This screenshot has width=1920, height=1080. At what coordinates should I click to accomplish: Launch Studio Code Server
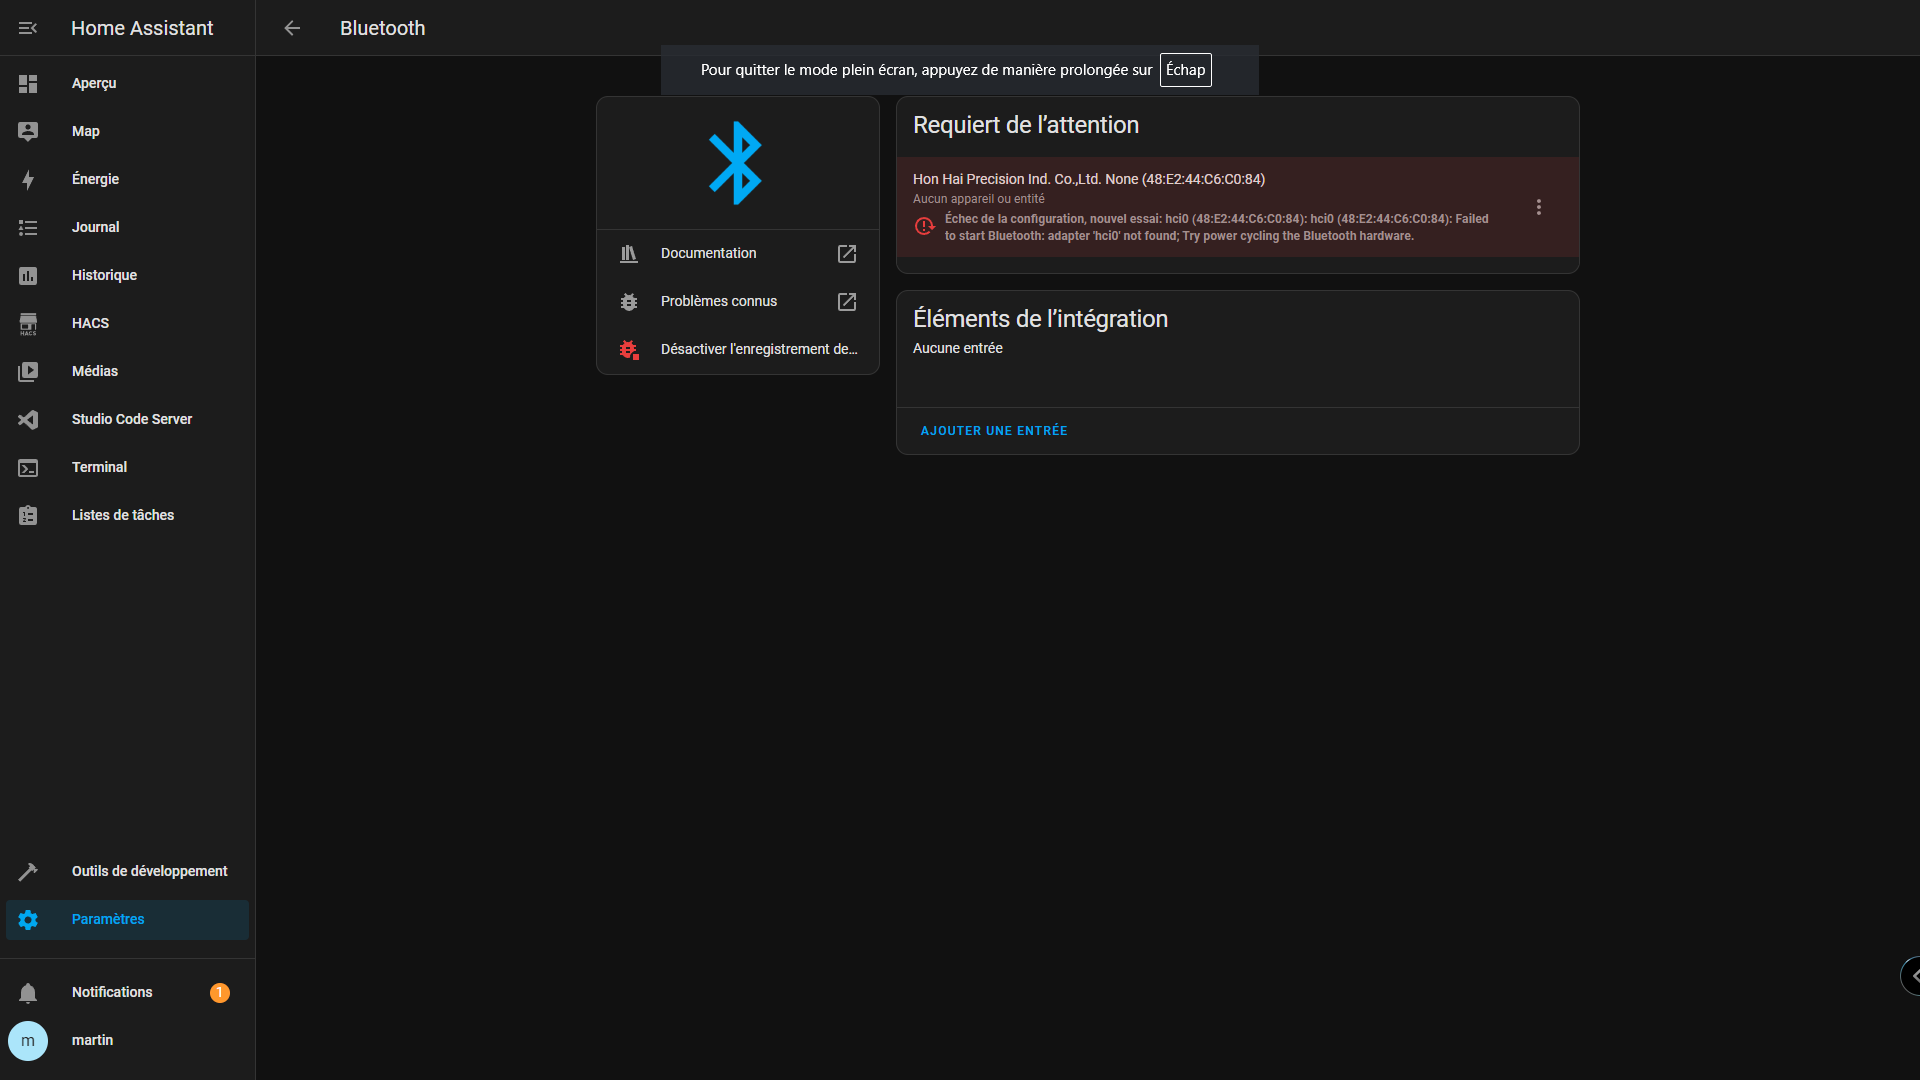(x=131, y=419)
